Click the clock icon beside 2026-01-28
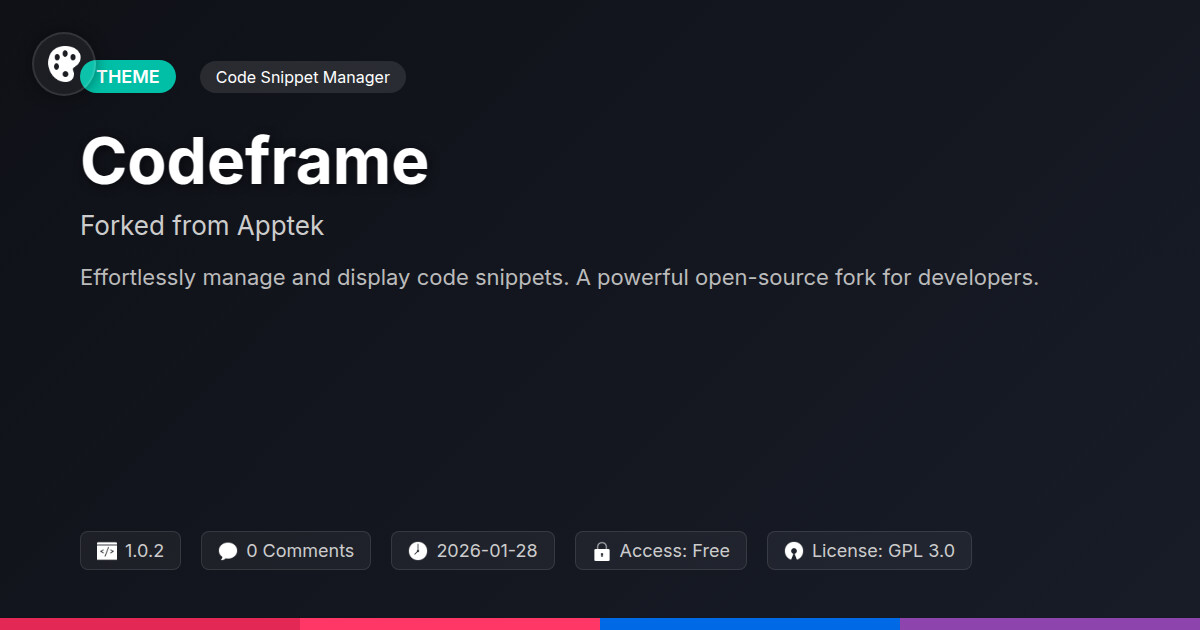 click(418, 551)
